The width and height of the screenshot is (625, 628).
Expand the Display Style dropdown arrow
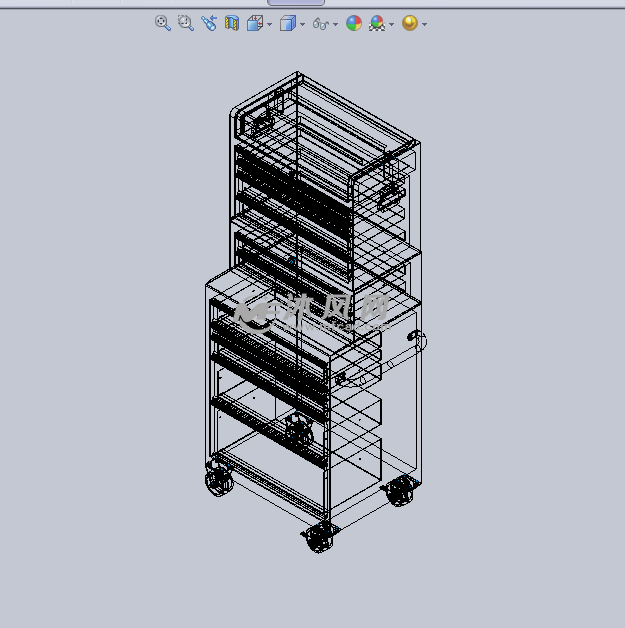[x=302, y=24]
